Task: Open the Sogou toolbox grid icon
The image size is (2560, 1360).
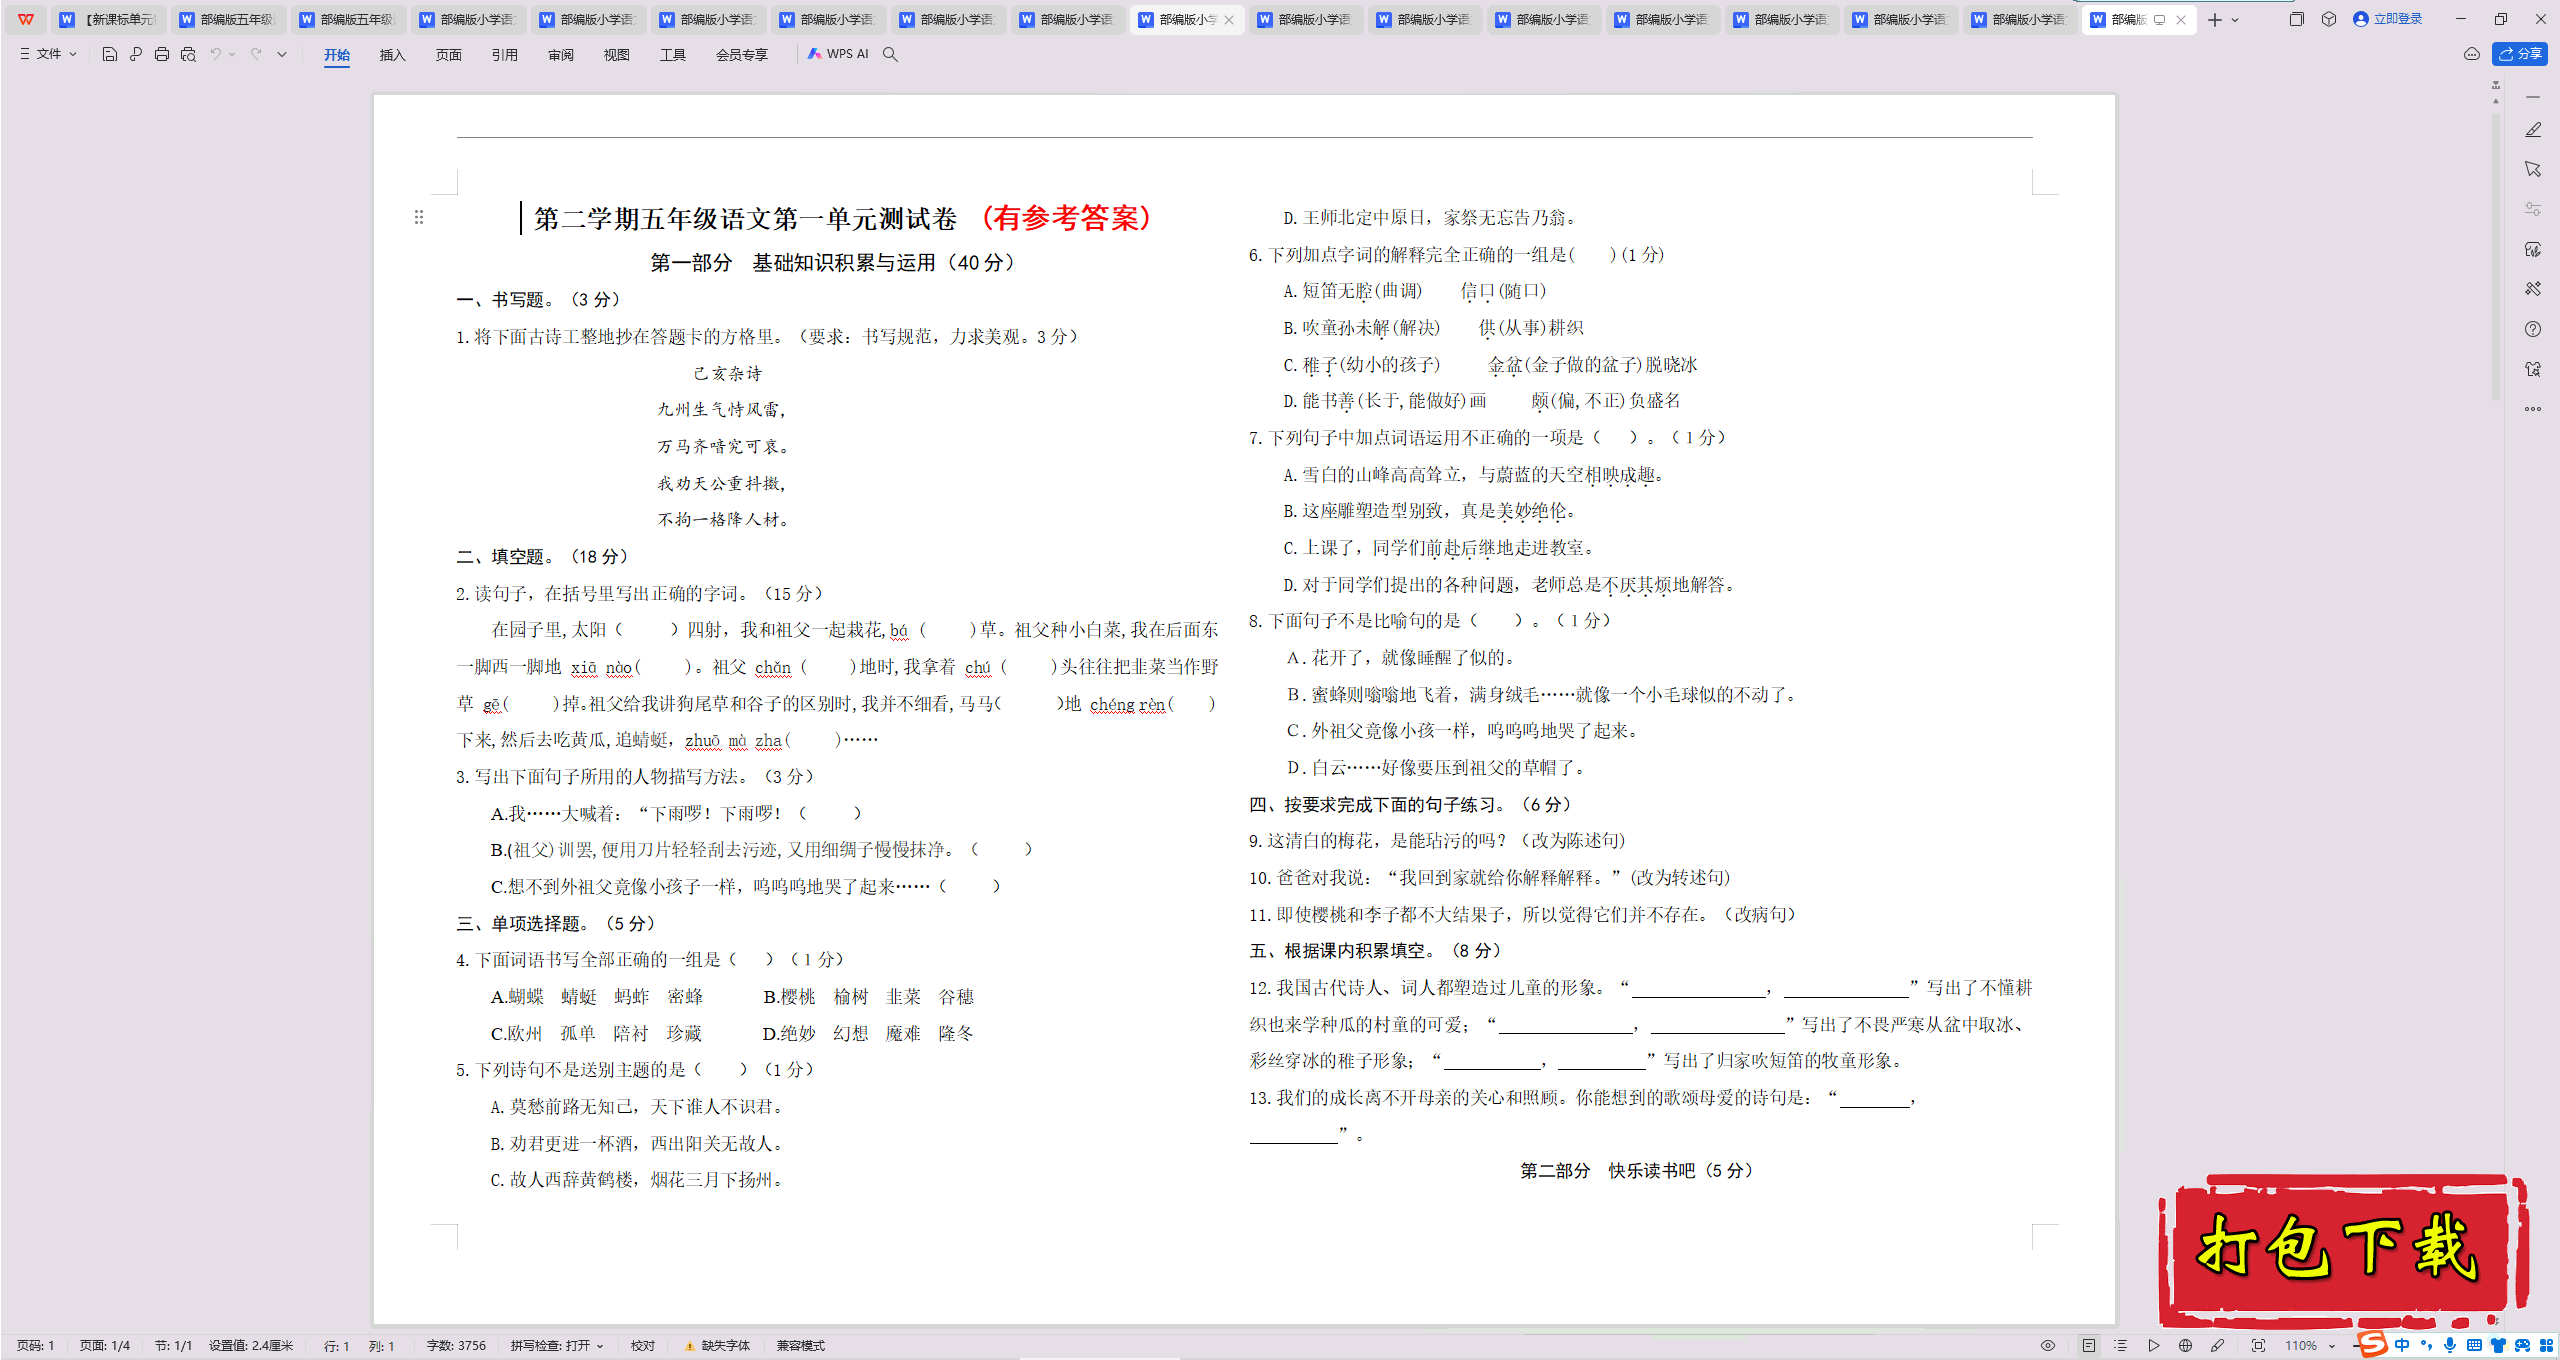Action: point(2546,1345)
